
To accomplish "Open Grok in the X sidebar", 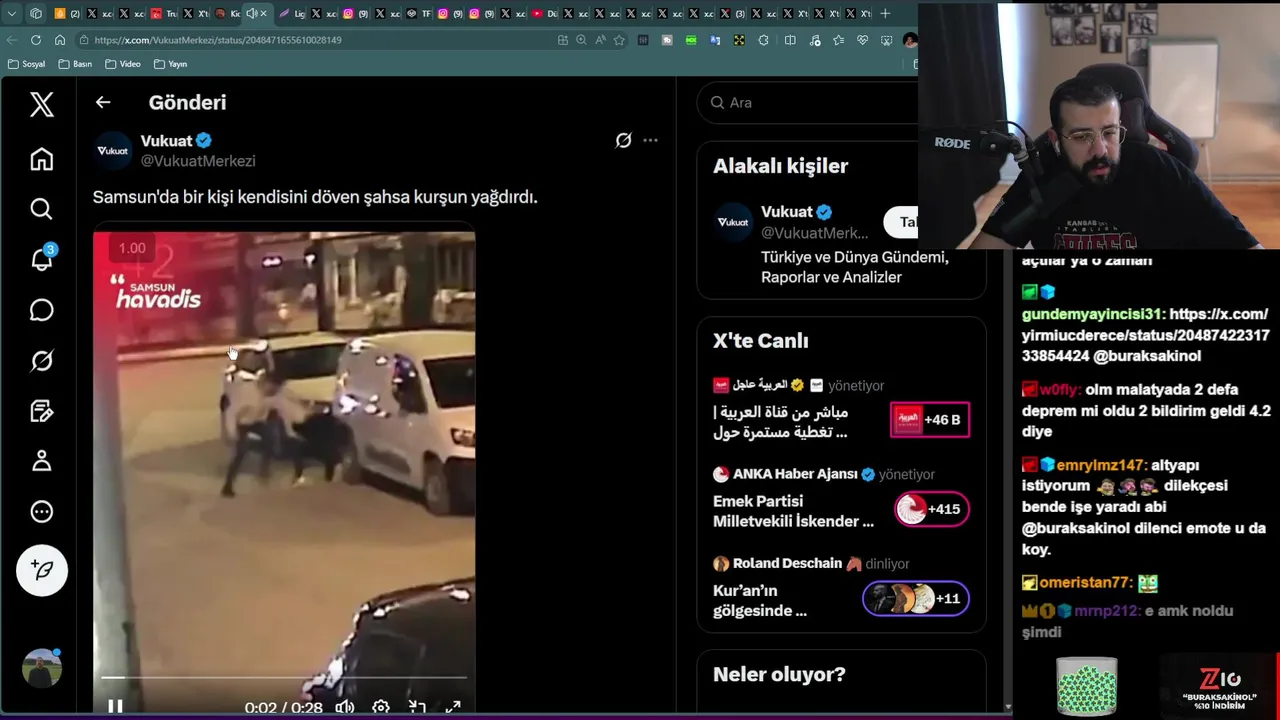I will (x=41, y=360).
